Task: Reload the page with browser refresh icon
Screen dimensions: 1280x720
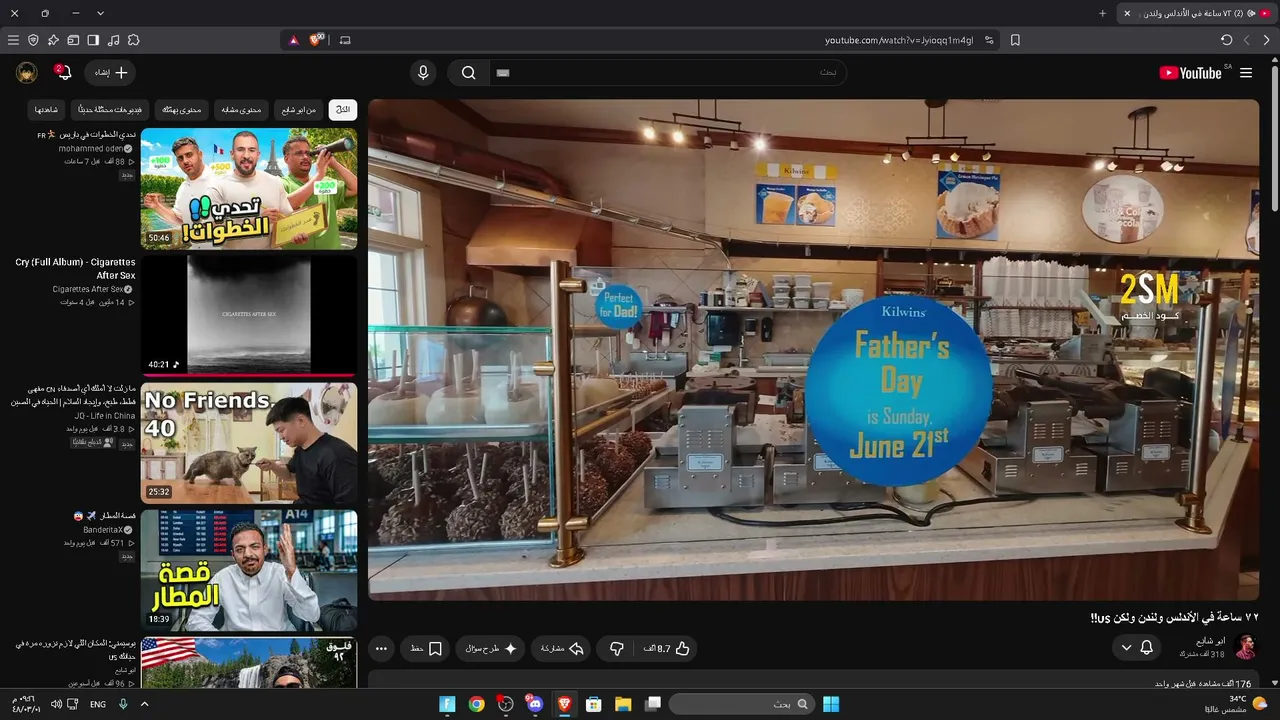Action: (1227, 40)
